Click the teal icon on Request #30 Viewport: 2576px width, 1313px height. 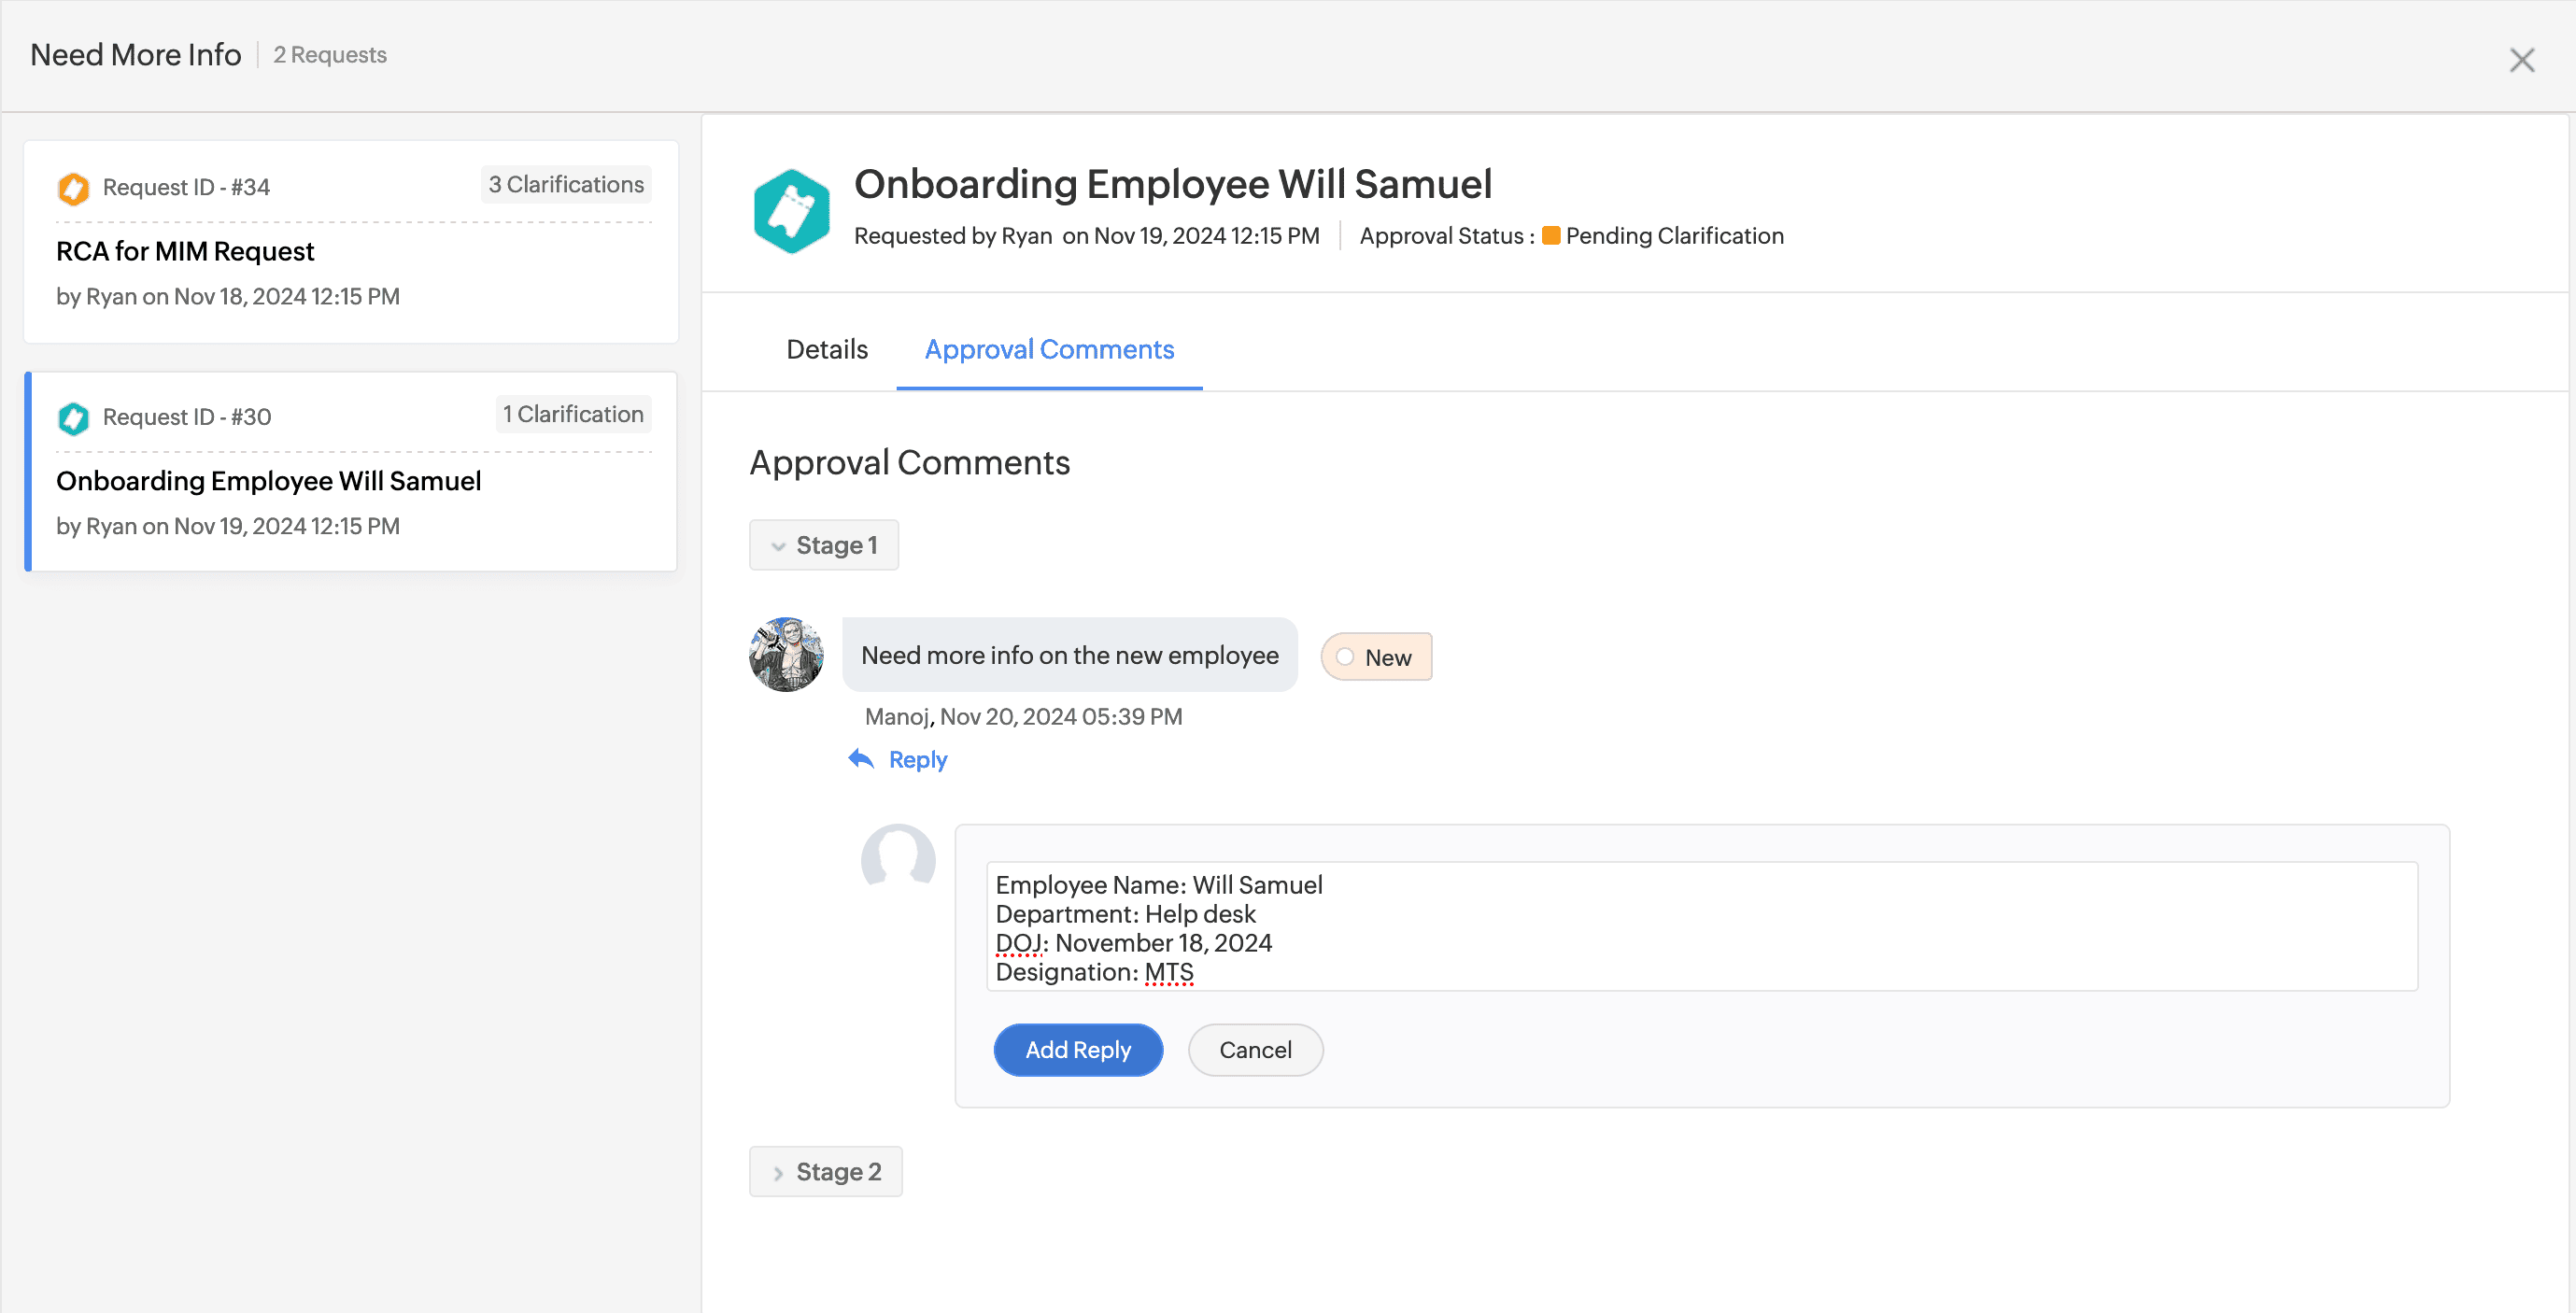(x=73, y=417)
